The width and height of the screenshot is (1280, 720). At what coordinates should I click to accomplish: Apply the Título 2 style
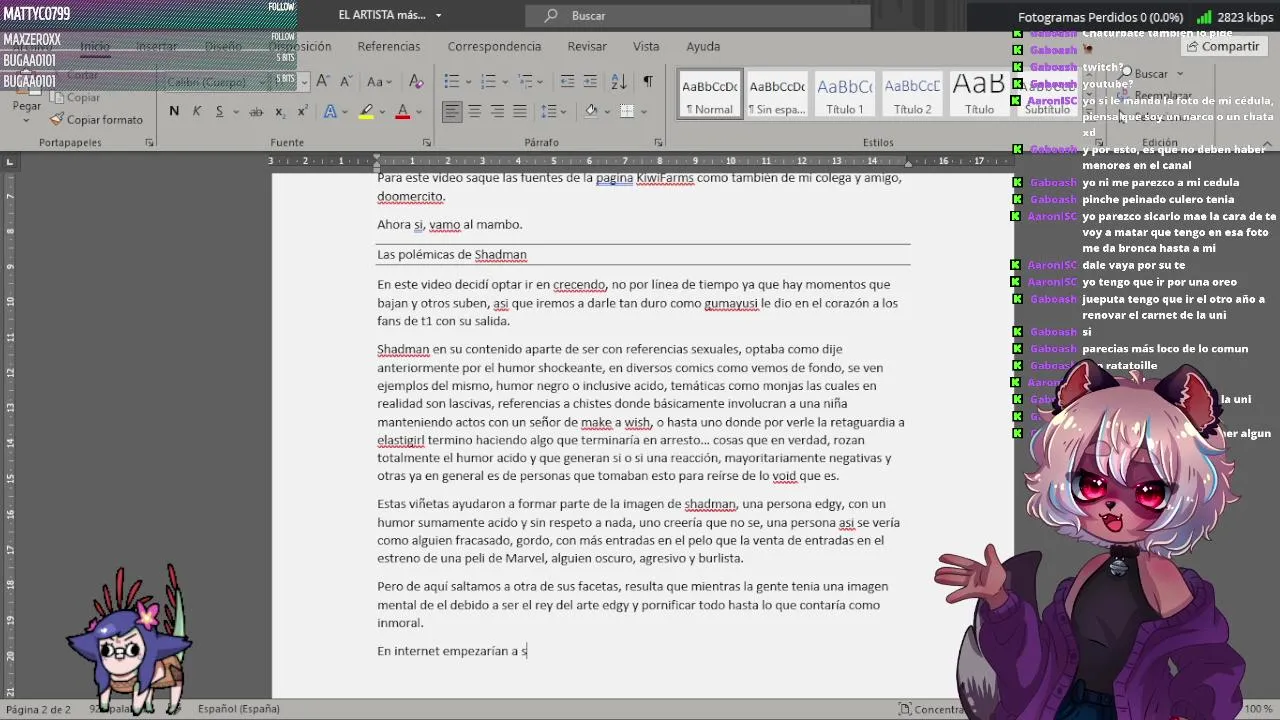(x=912, y=94)
